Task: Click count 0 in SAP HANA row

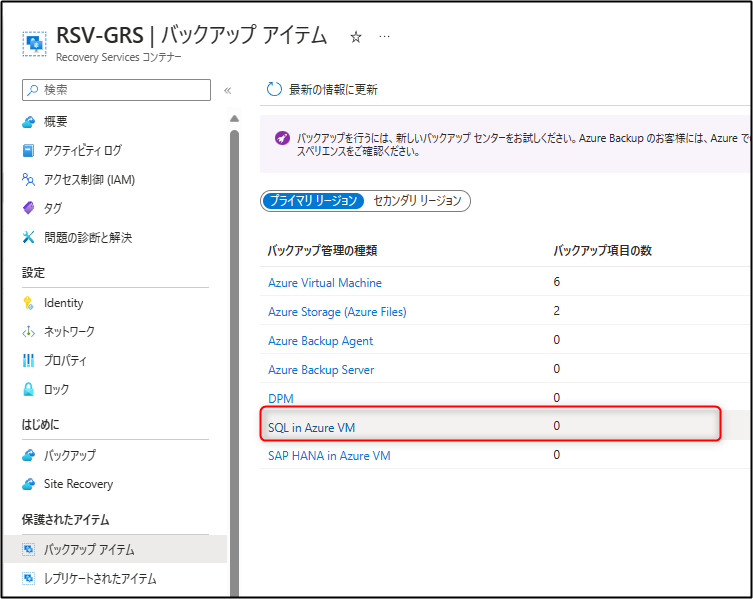Action: (x=557, y=455)
